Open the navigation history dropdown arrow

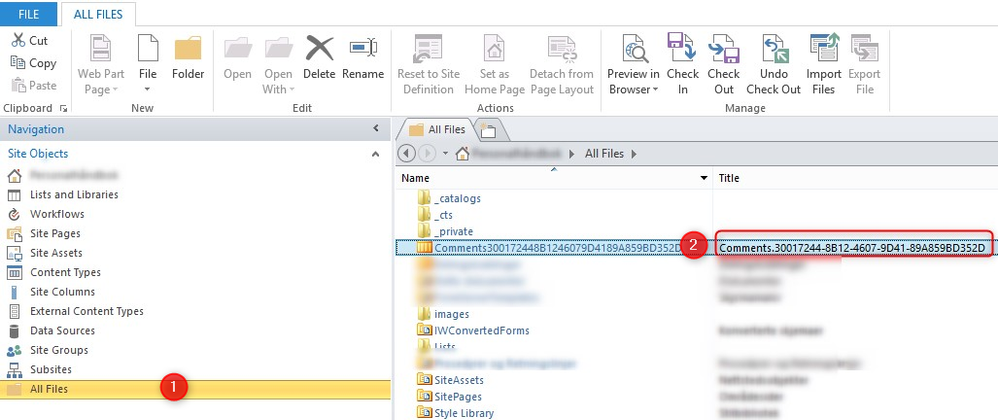(x=445, y=153)
